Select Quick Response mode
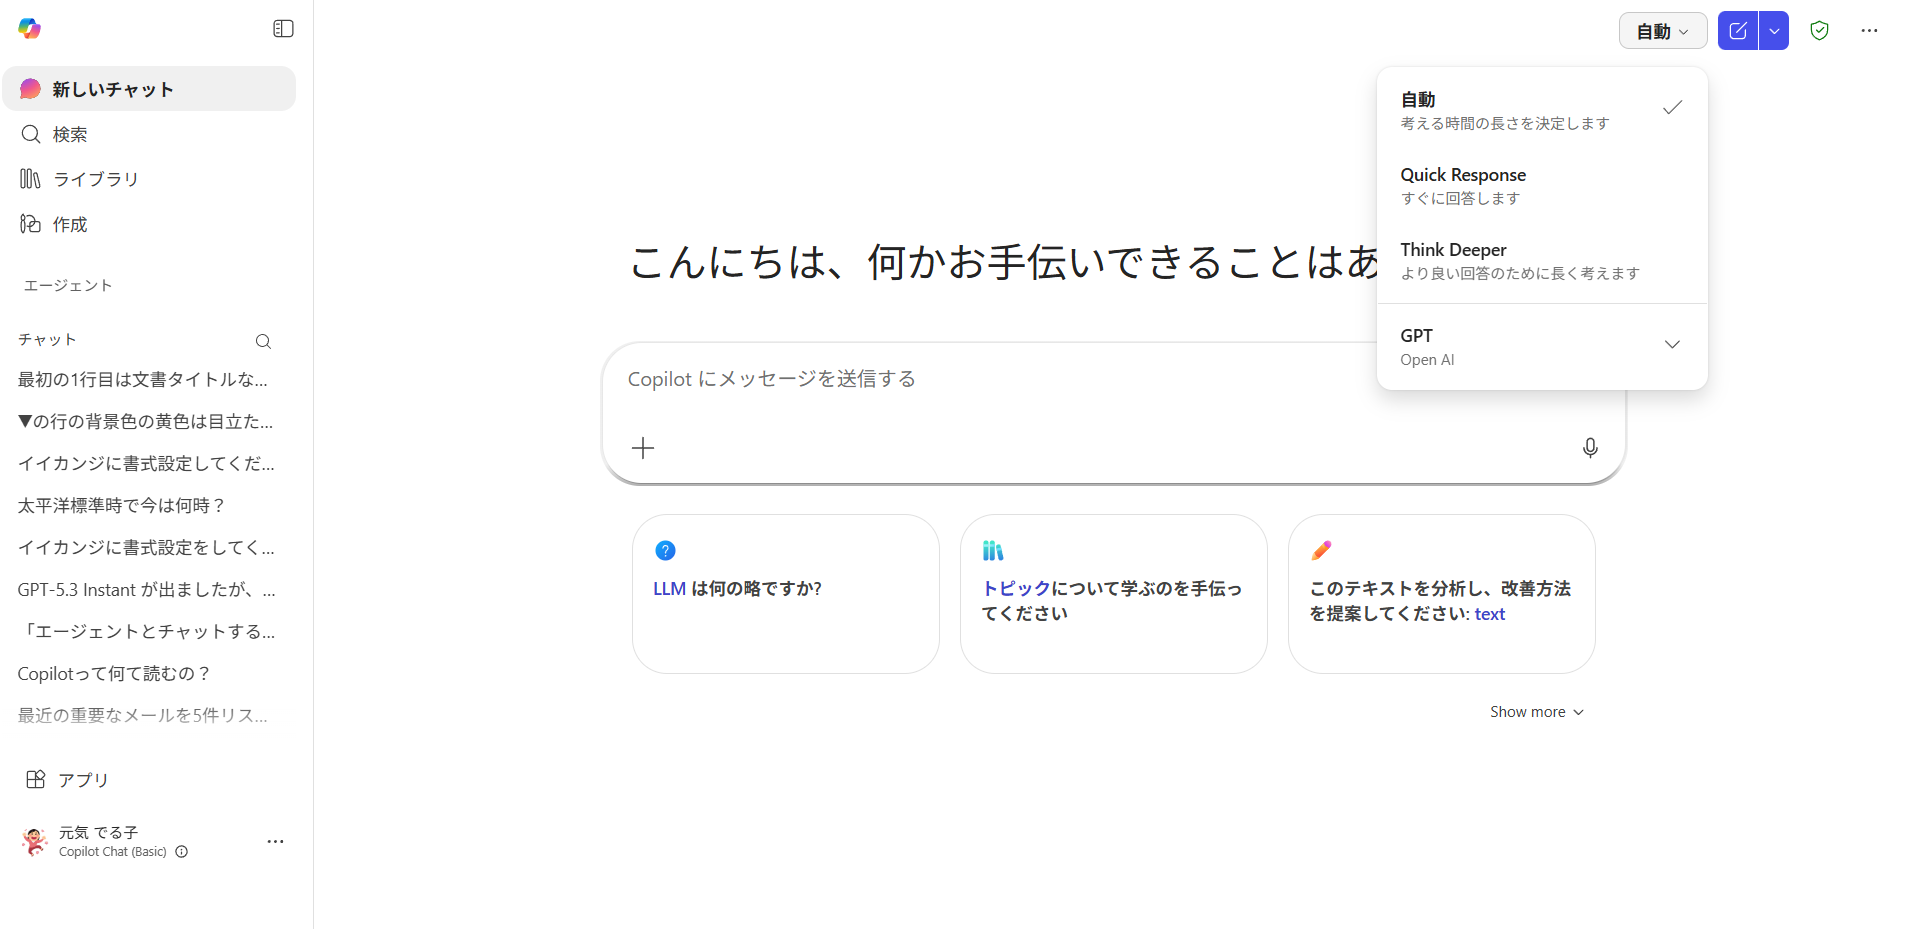The image size is (1907, 929). [x=1540, y=186]
